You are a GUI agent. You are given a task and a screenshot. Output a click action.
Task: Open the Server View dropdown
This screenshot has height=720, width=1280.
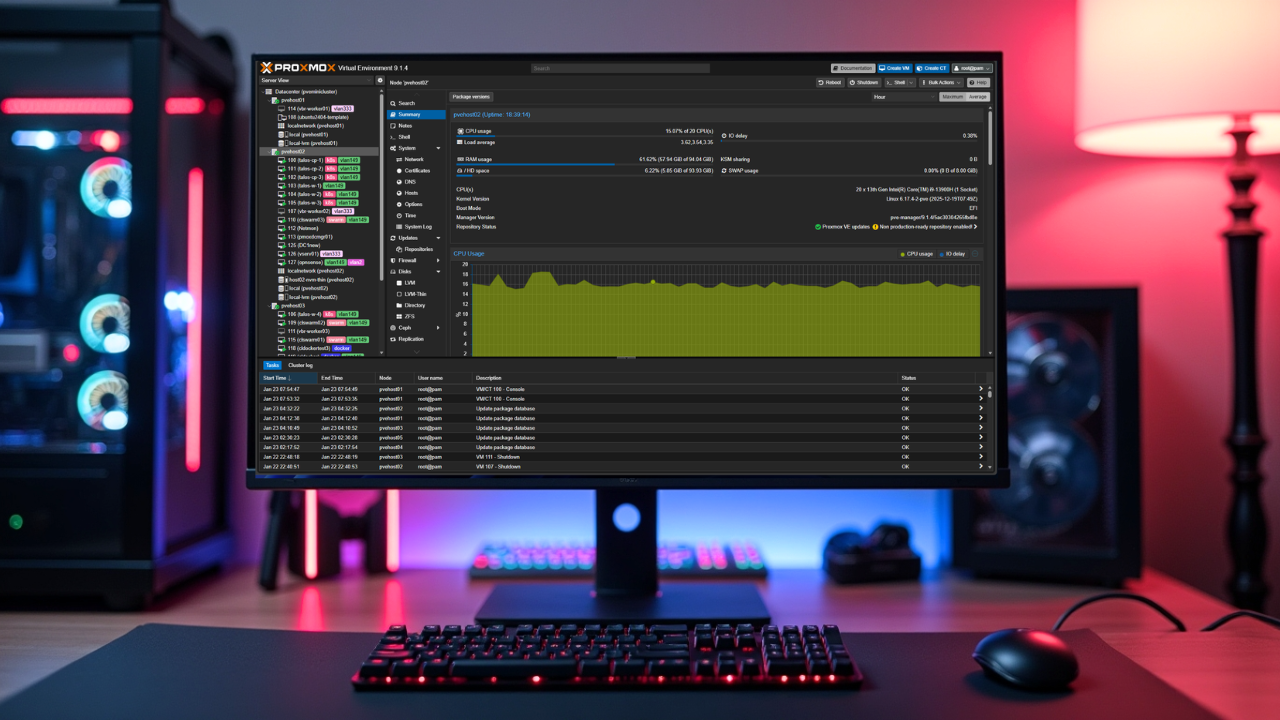click(316, 81)
